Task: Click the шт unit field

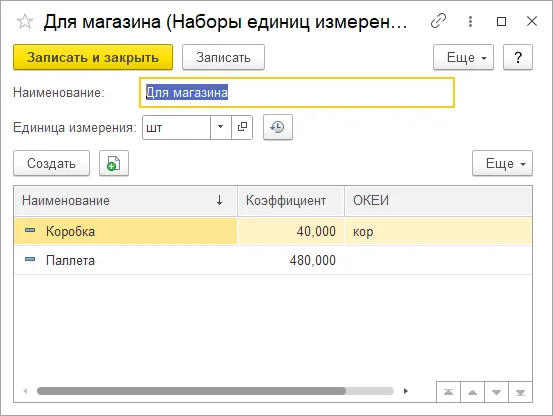Action: point(176,127)
